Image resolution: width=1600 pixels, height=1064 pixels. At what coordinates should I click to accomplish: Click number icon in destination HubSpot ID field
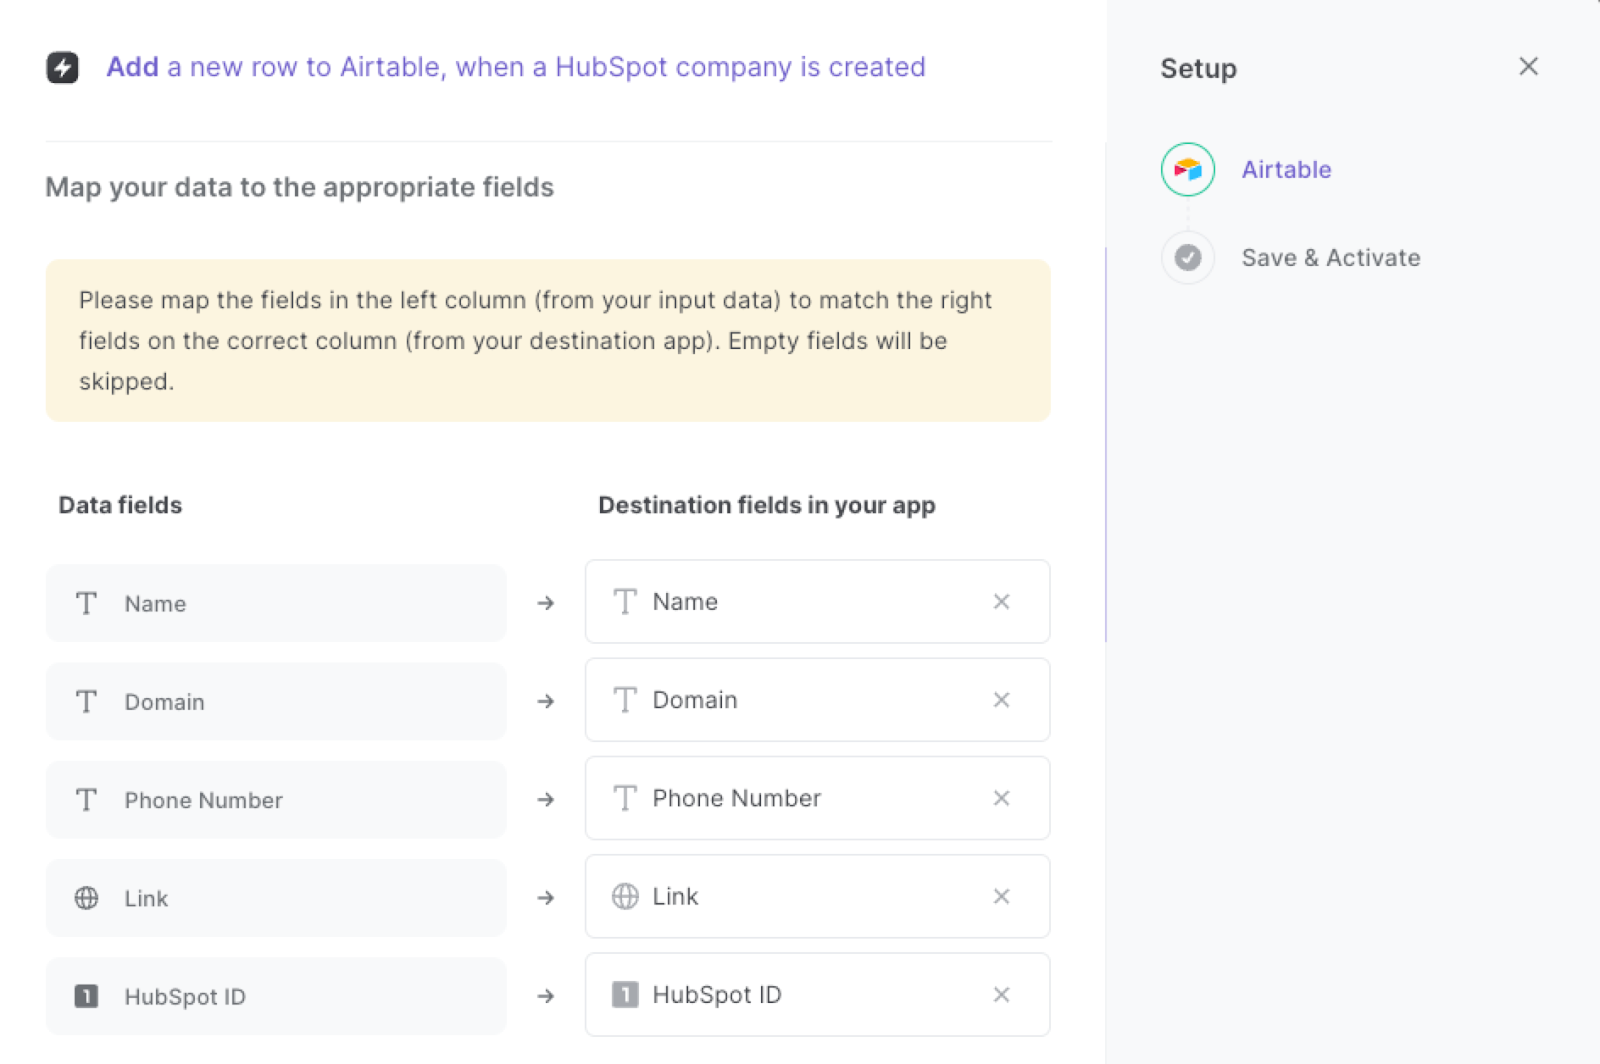(x=625, y=995)
